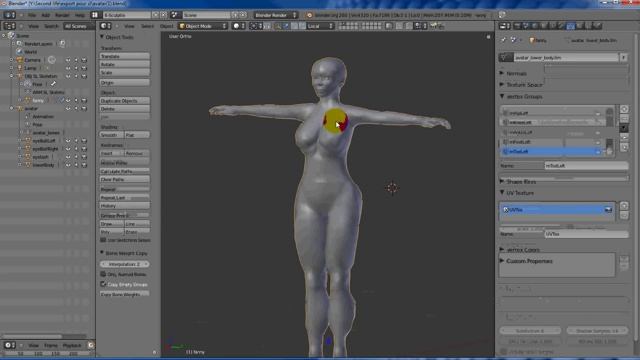The image size is (640, 360).
Task: Click the Duplicate Objects button
Action: pos(124,100)
